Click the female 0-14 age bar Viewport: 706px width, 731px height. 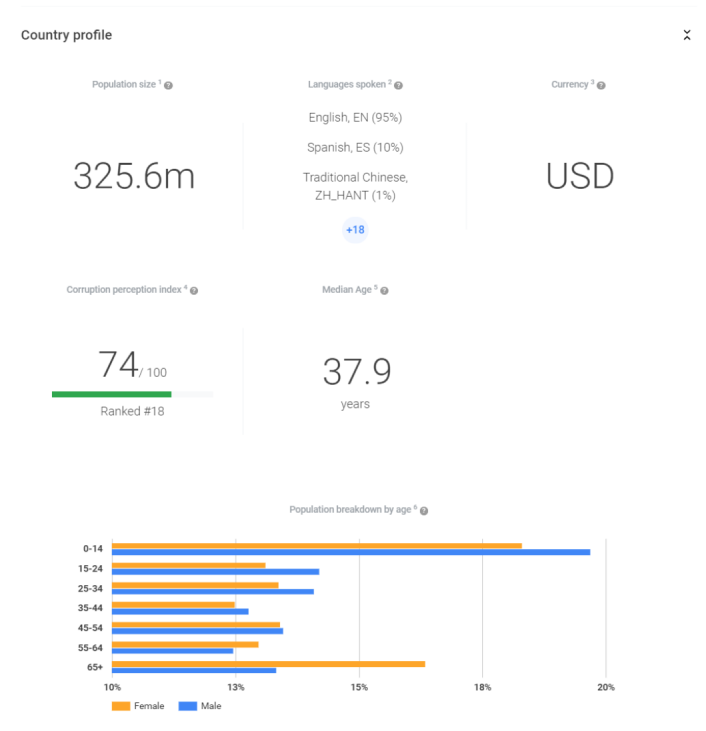316,545
